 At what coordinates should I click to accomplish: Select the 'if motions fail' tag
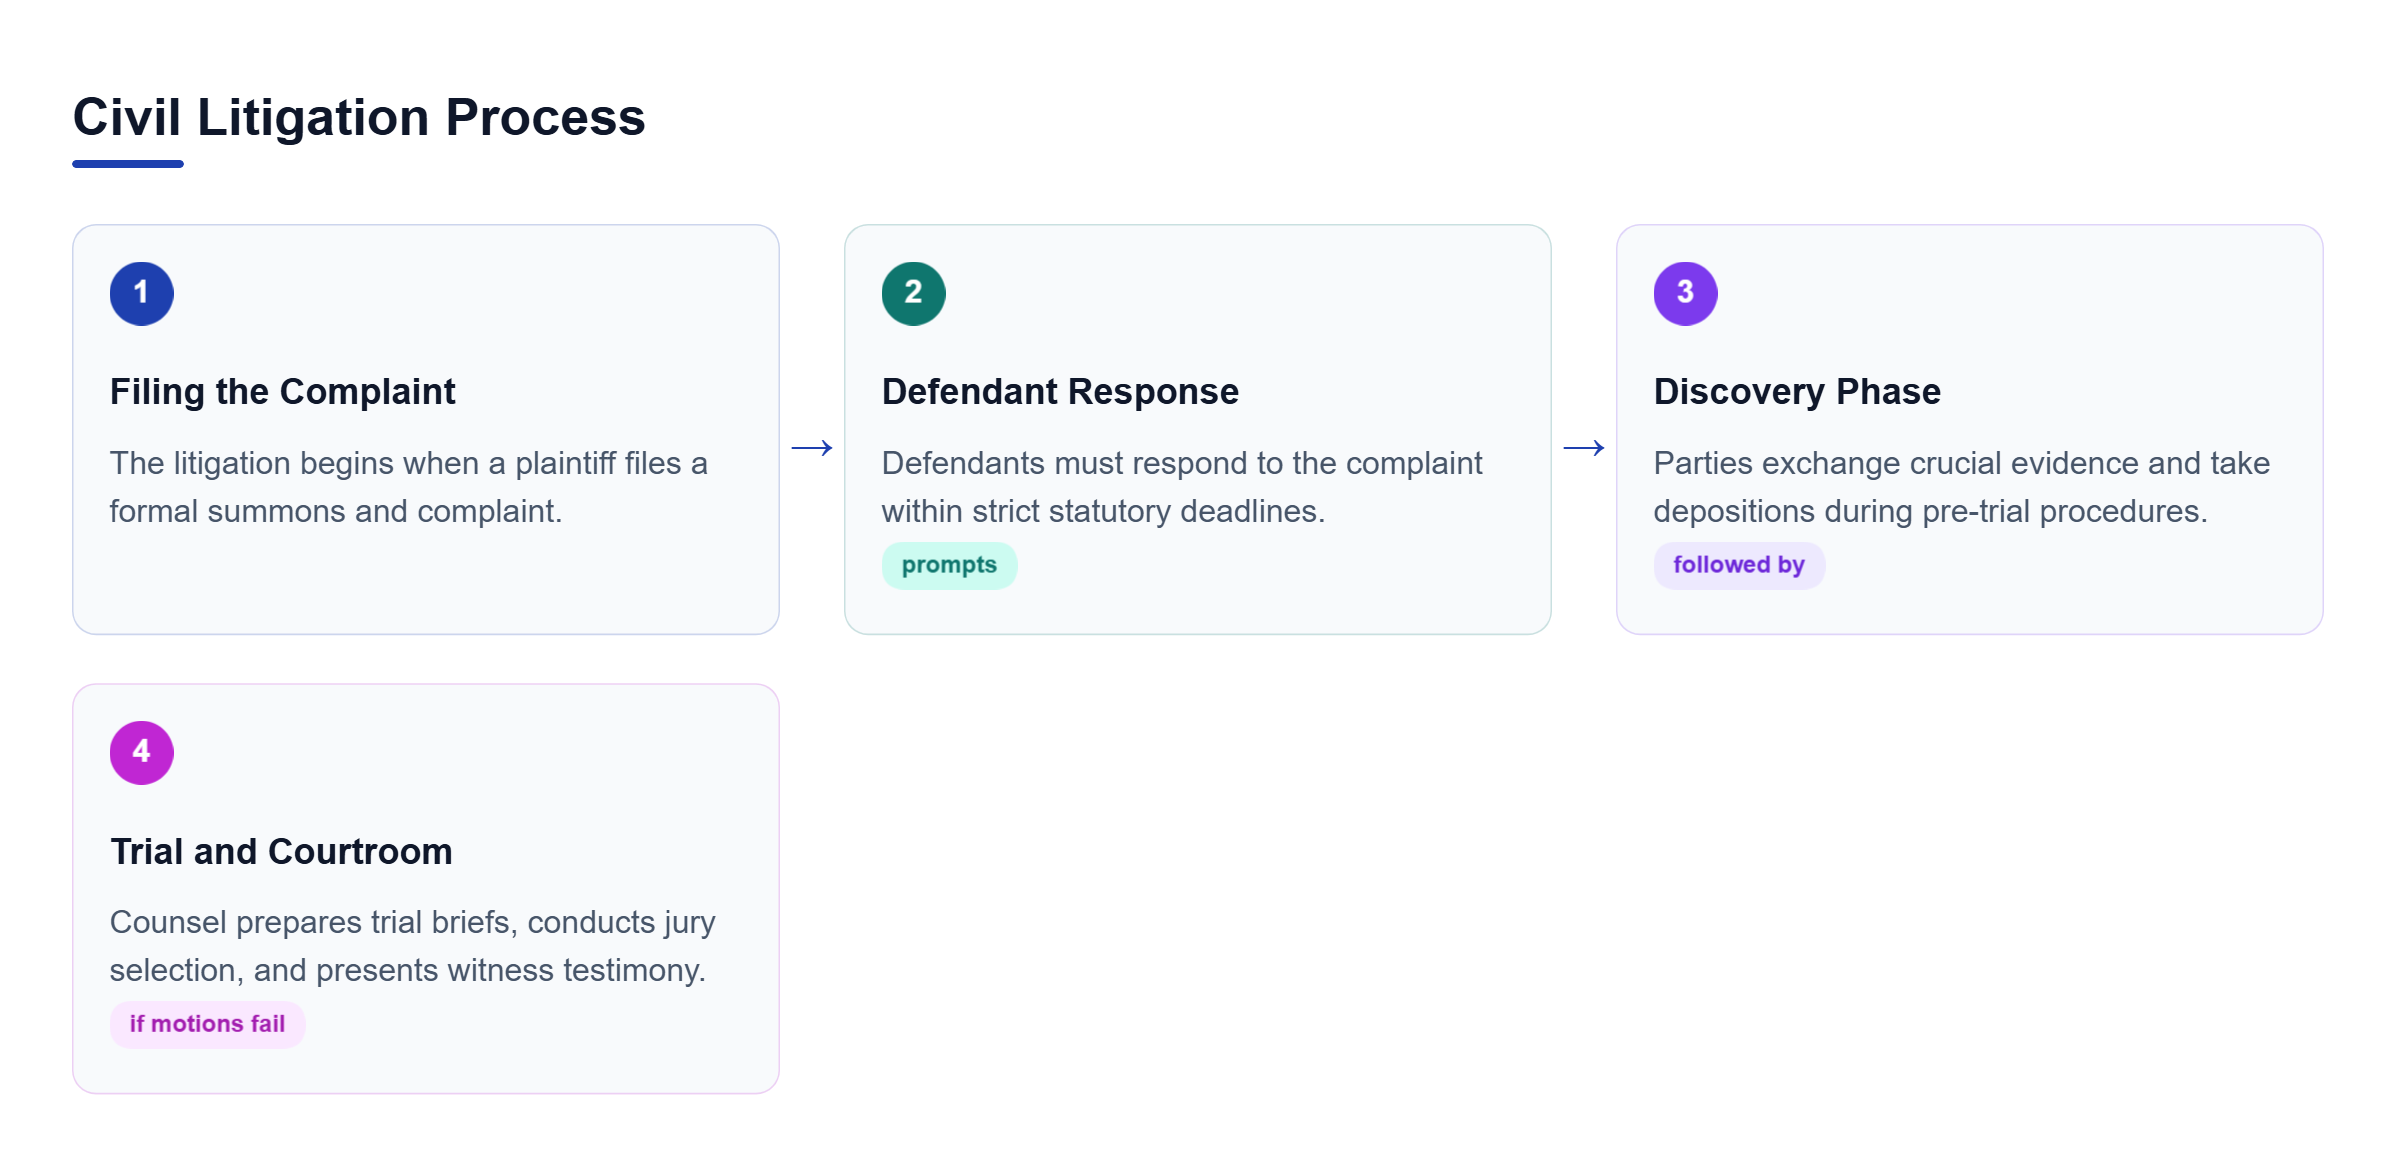pos(207,1024)
